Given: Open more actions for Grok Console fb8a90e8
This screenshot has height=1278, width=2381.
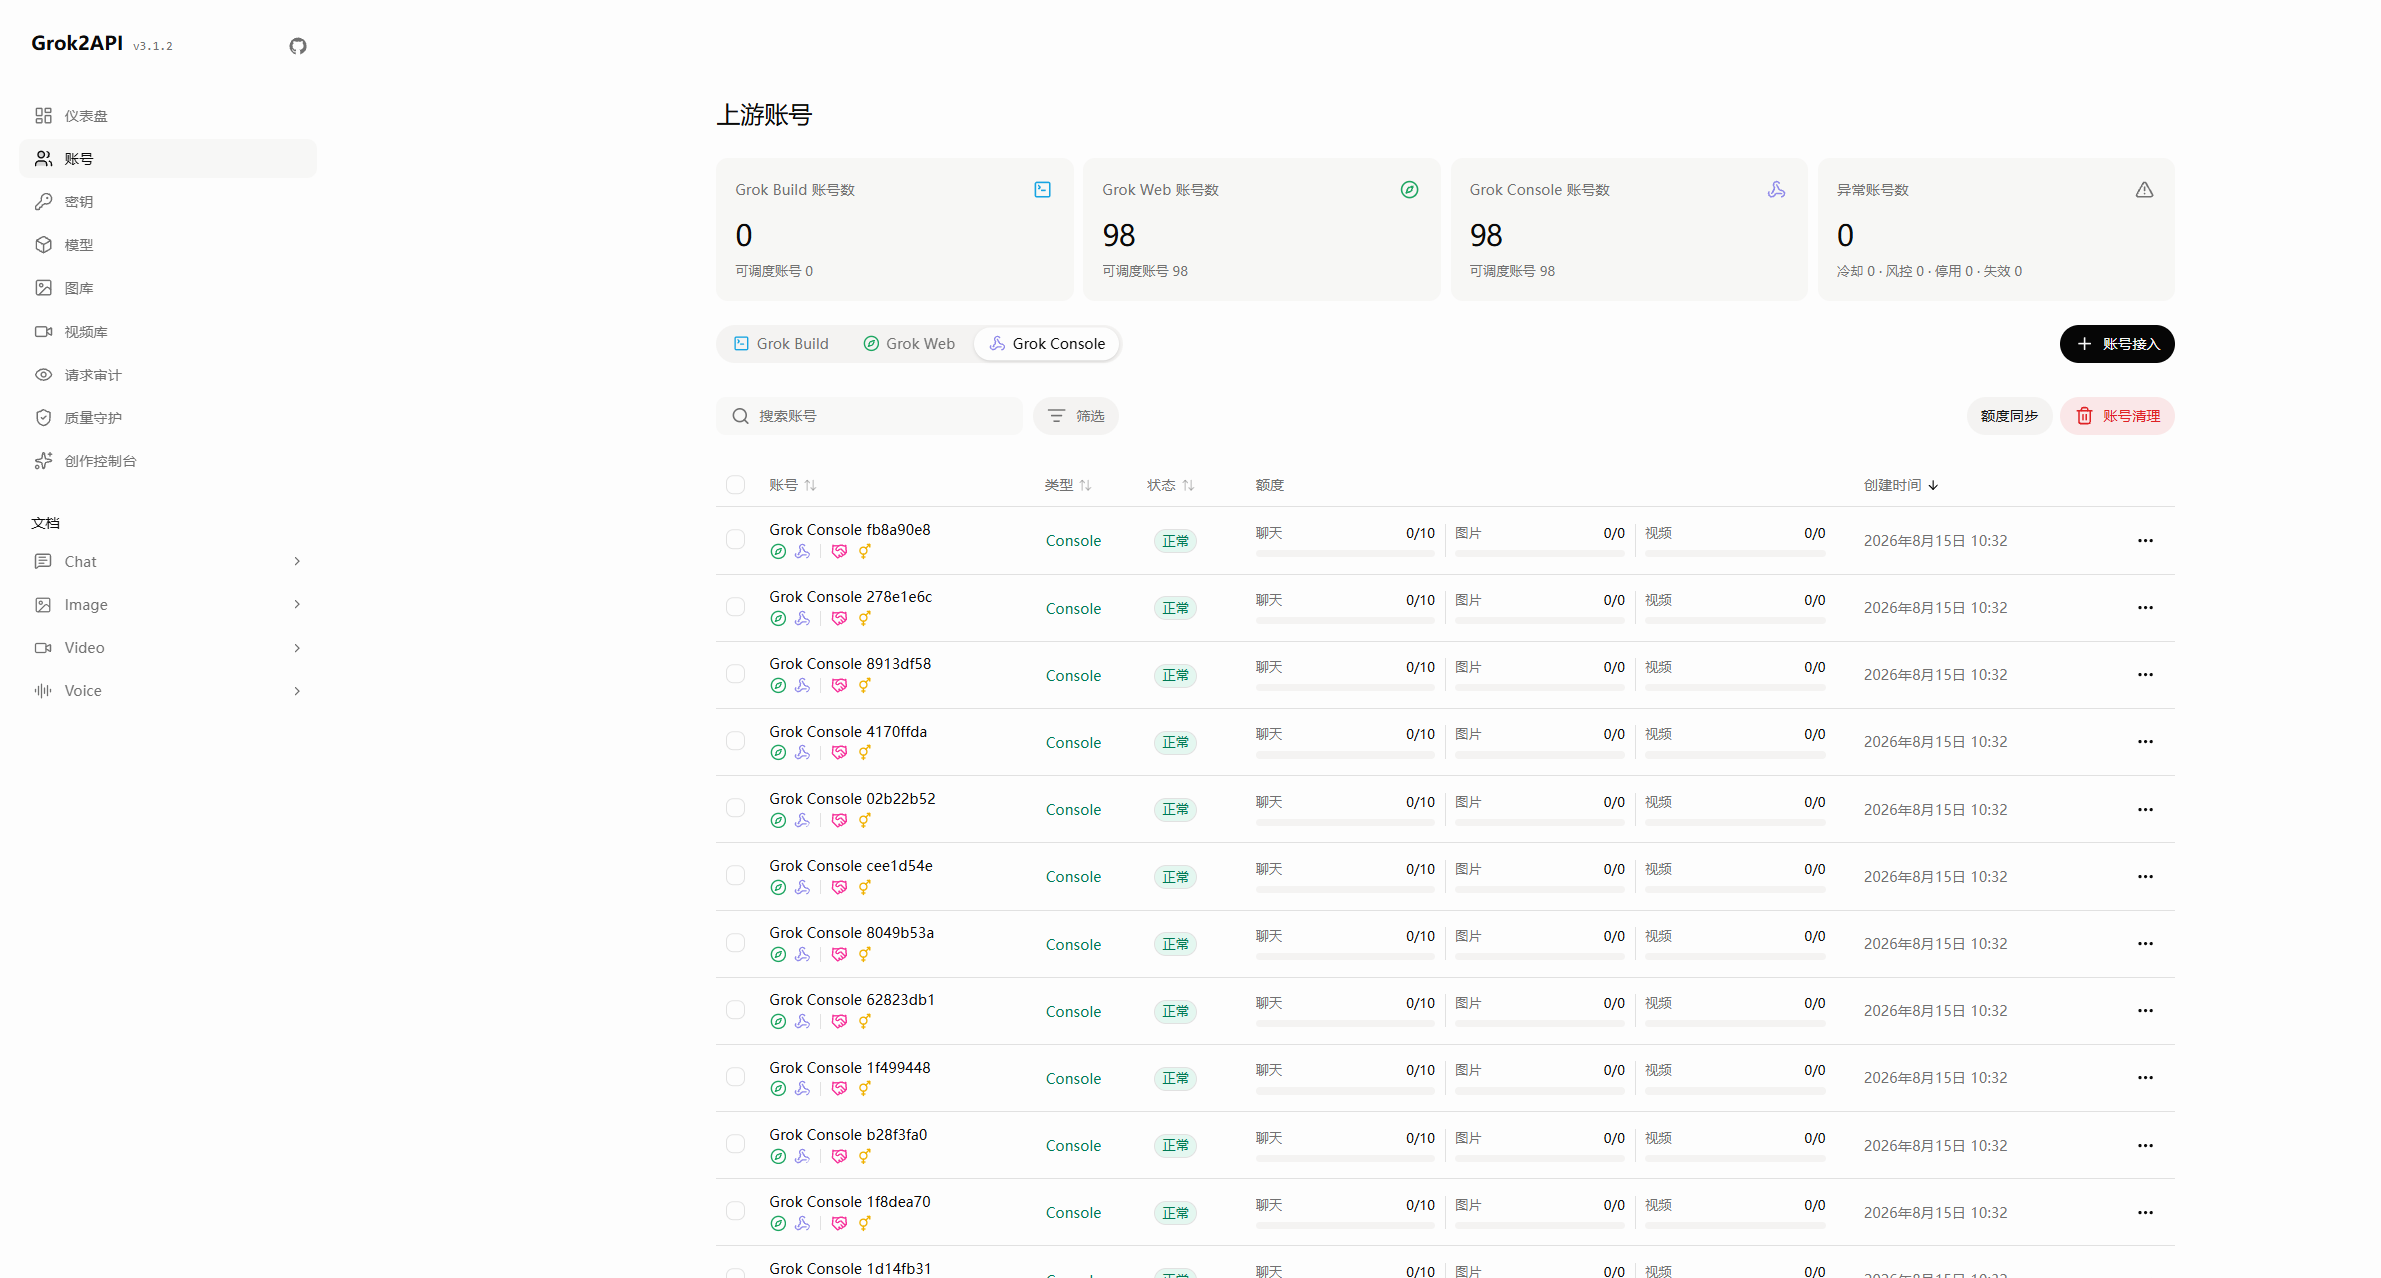Looking at the screenshot, I should 2145,541.
